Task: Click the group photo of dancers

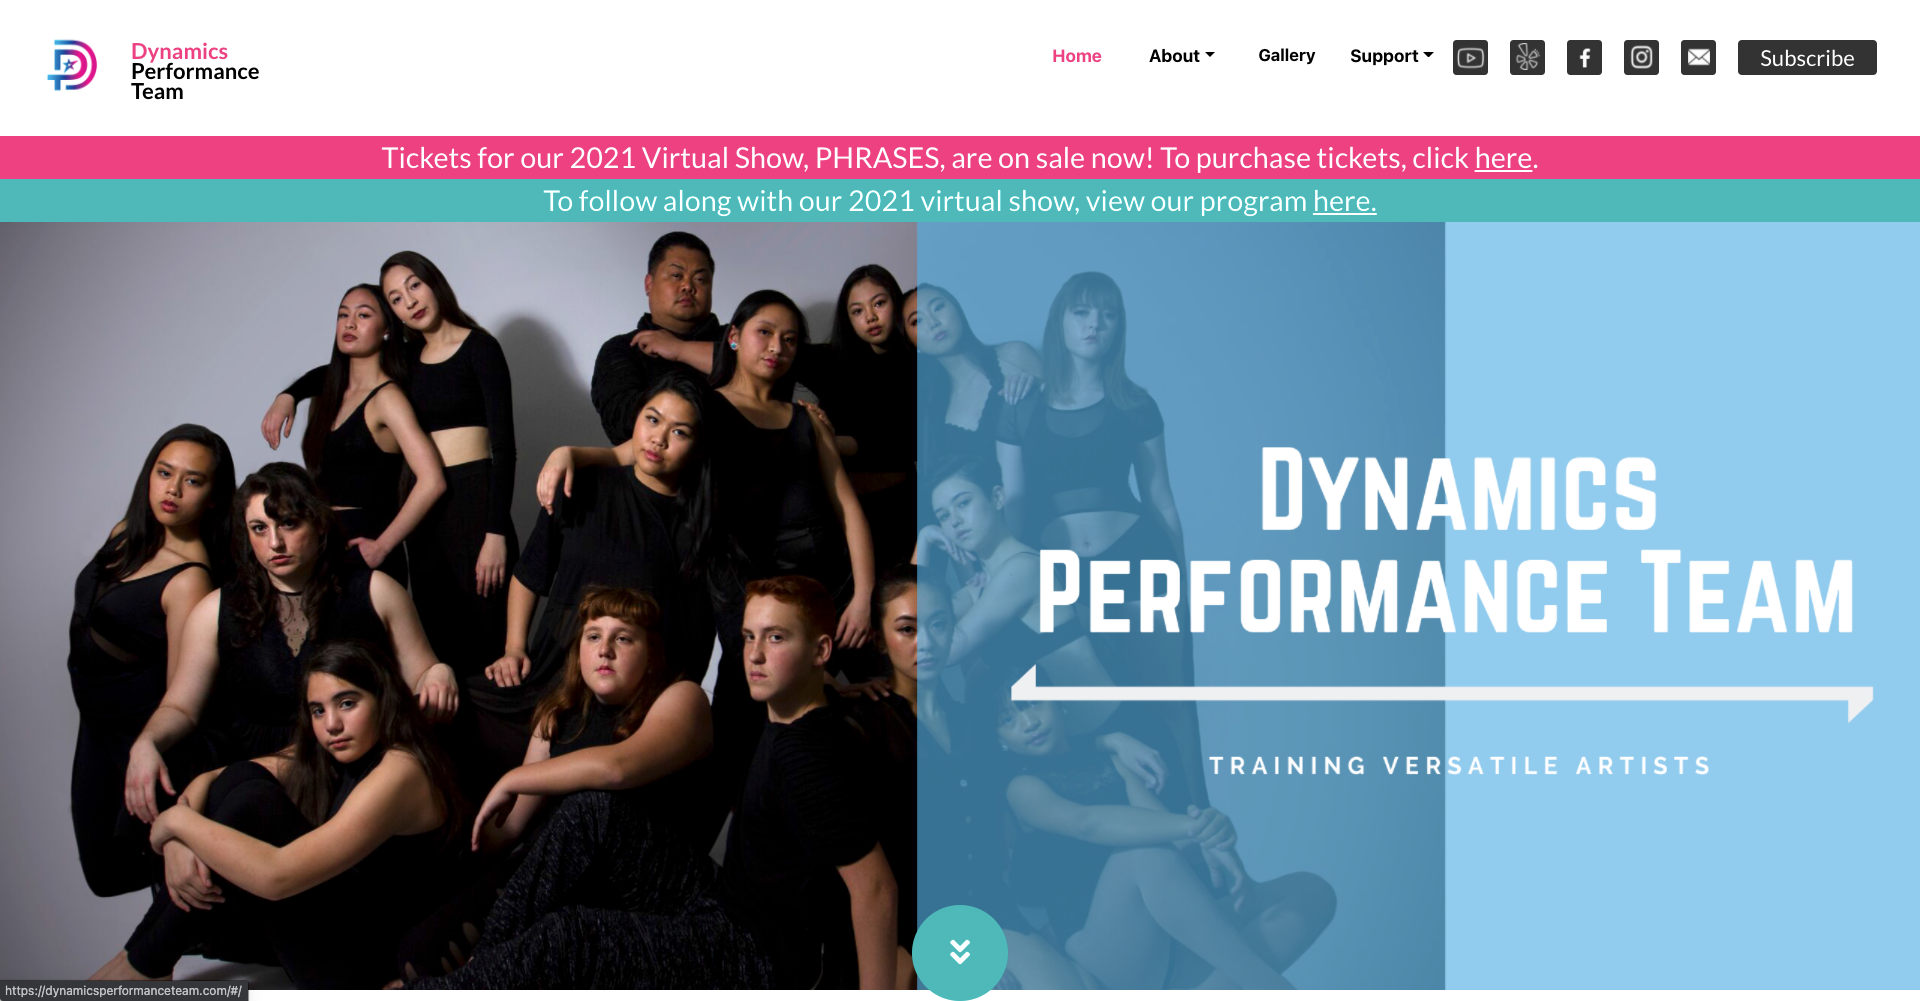Action: [x=458, y=606]
